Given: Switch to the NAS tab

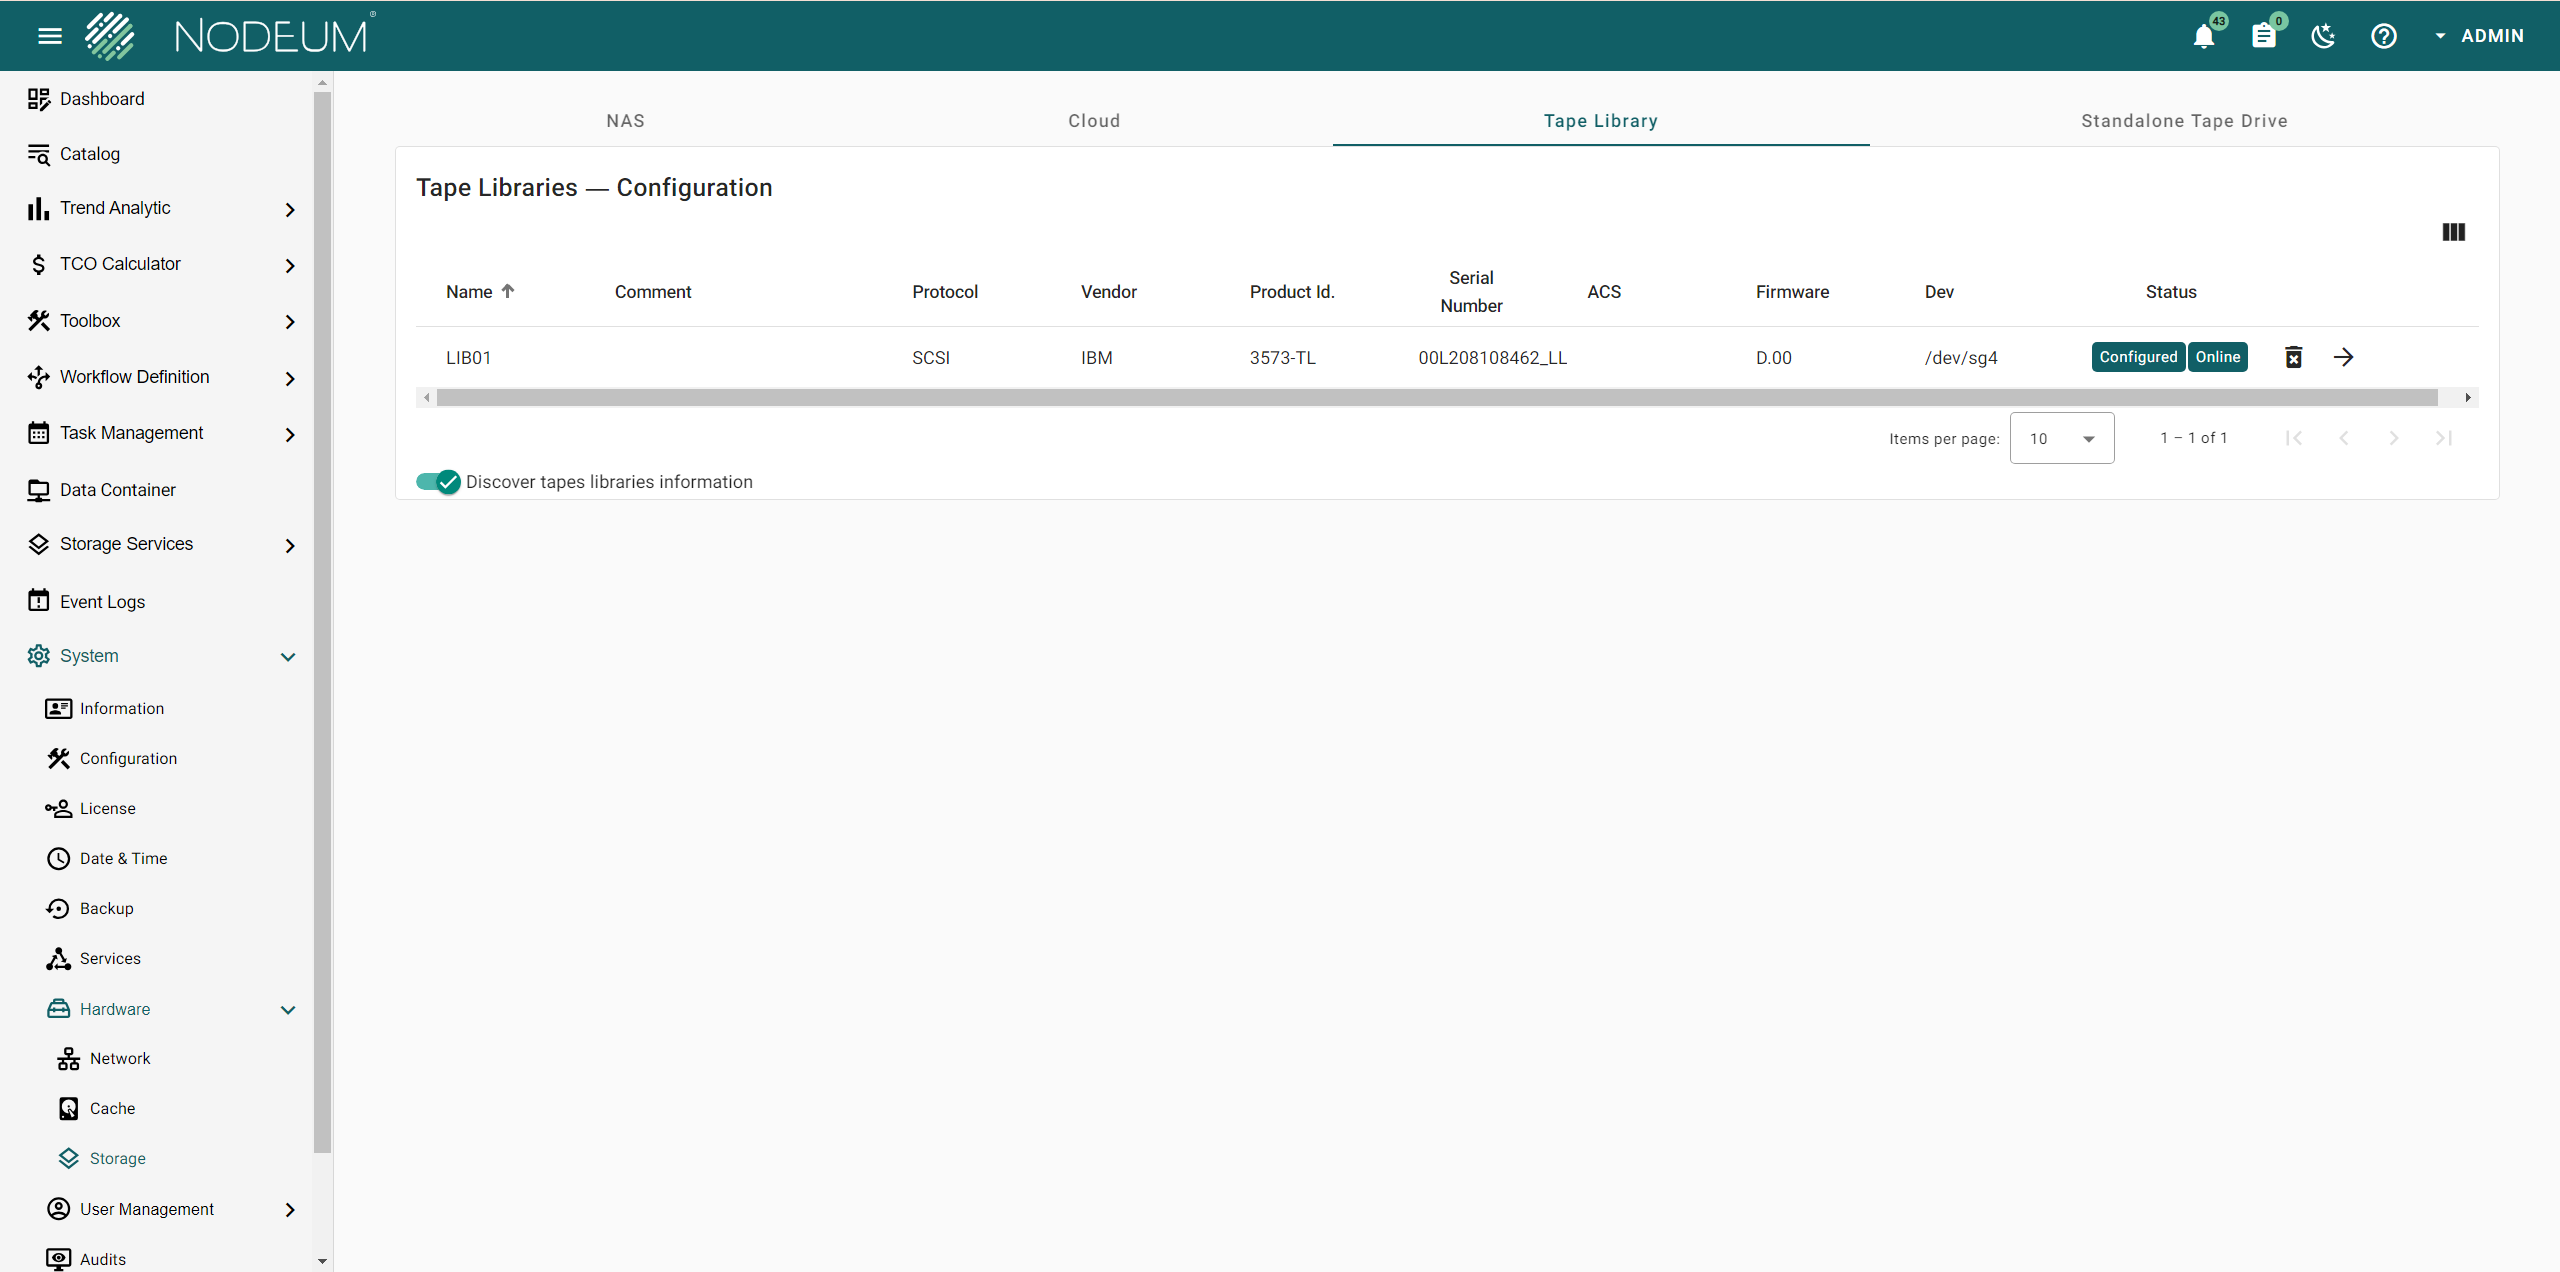Looking at the screenshot, I should pyautogui.click(x=625, y=121).
